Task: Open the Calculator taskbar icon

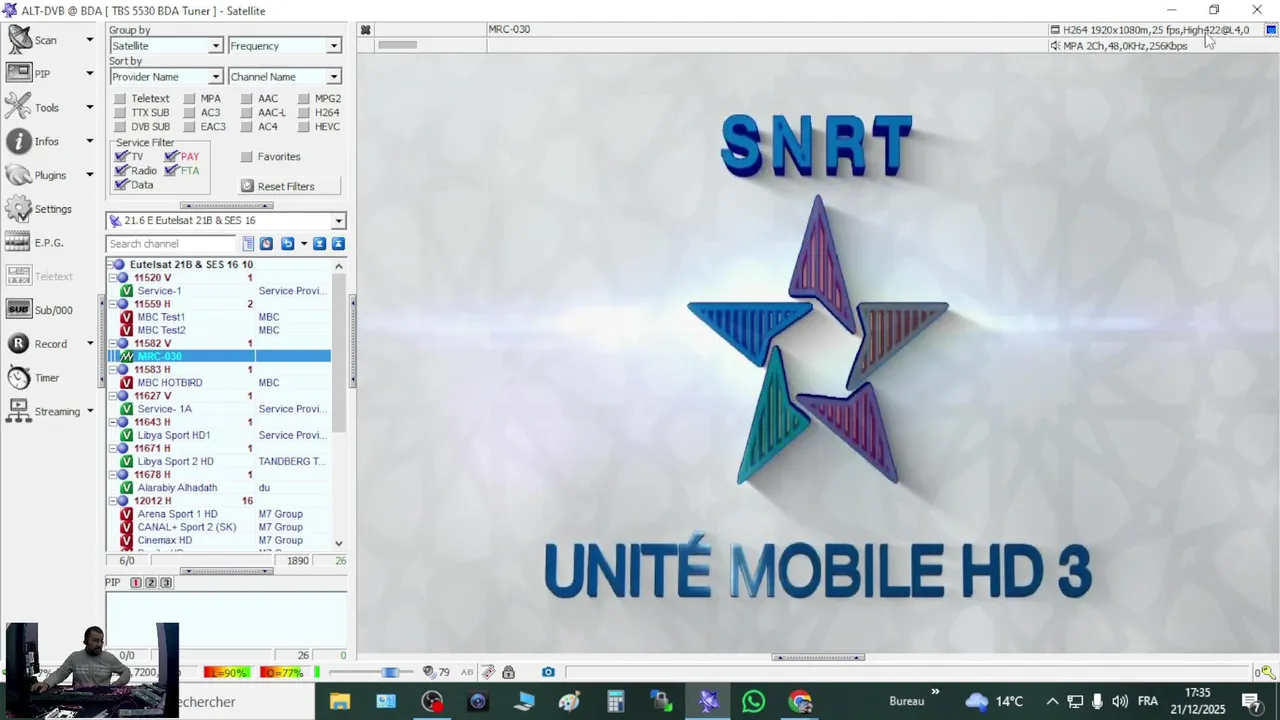Action: point(616,702)
